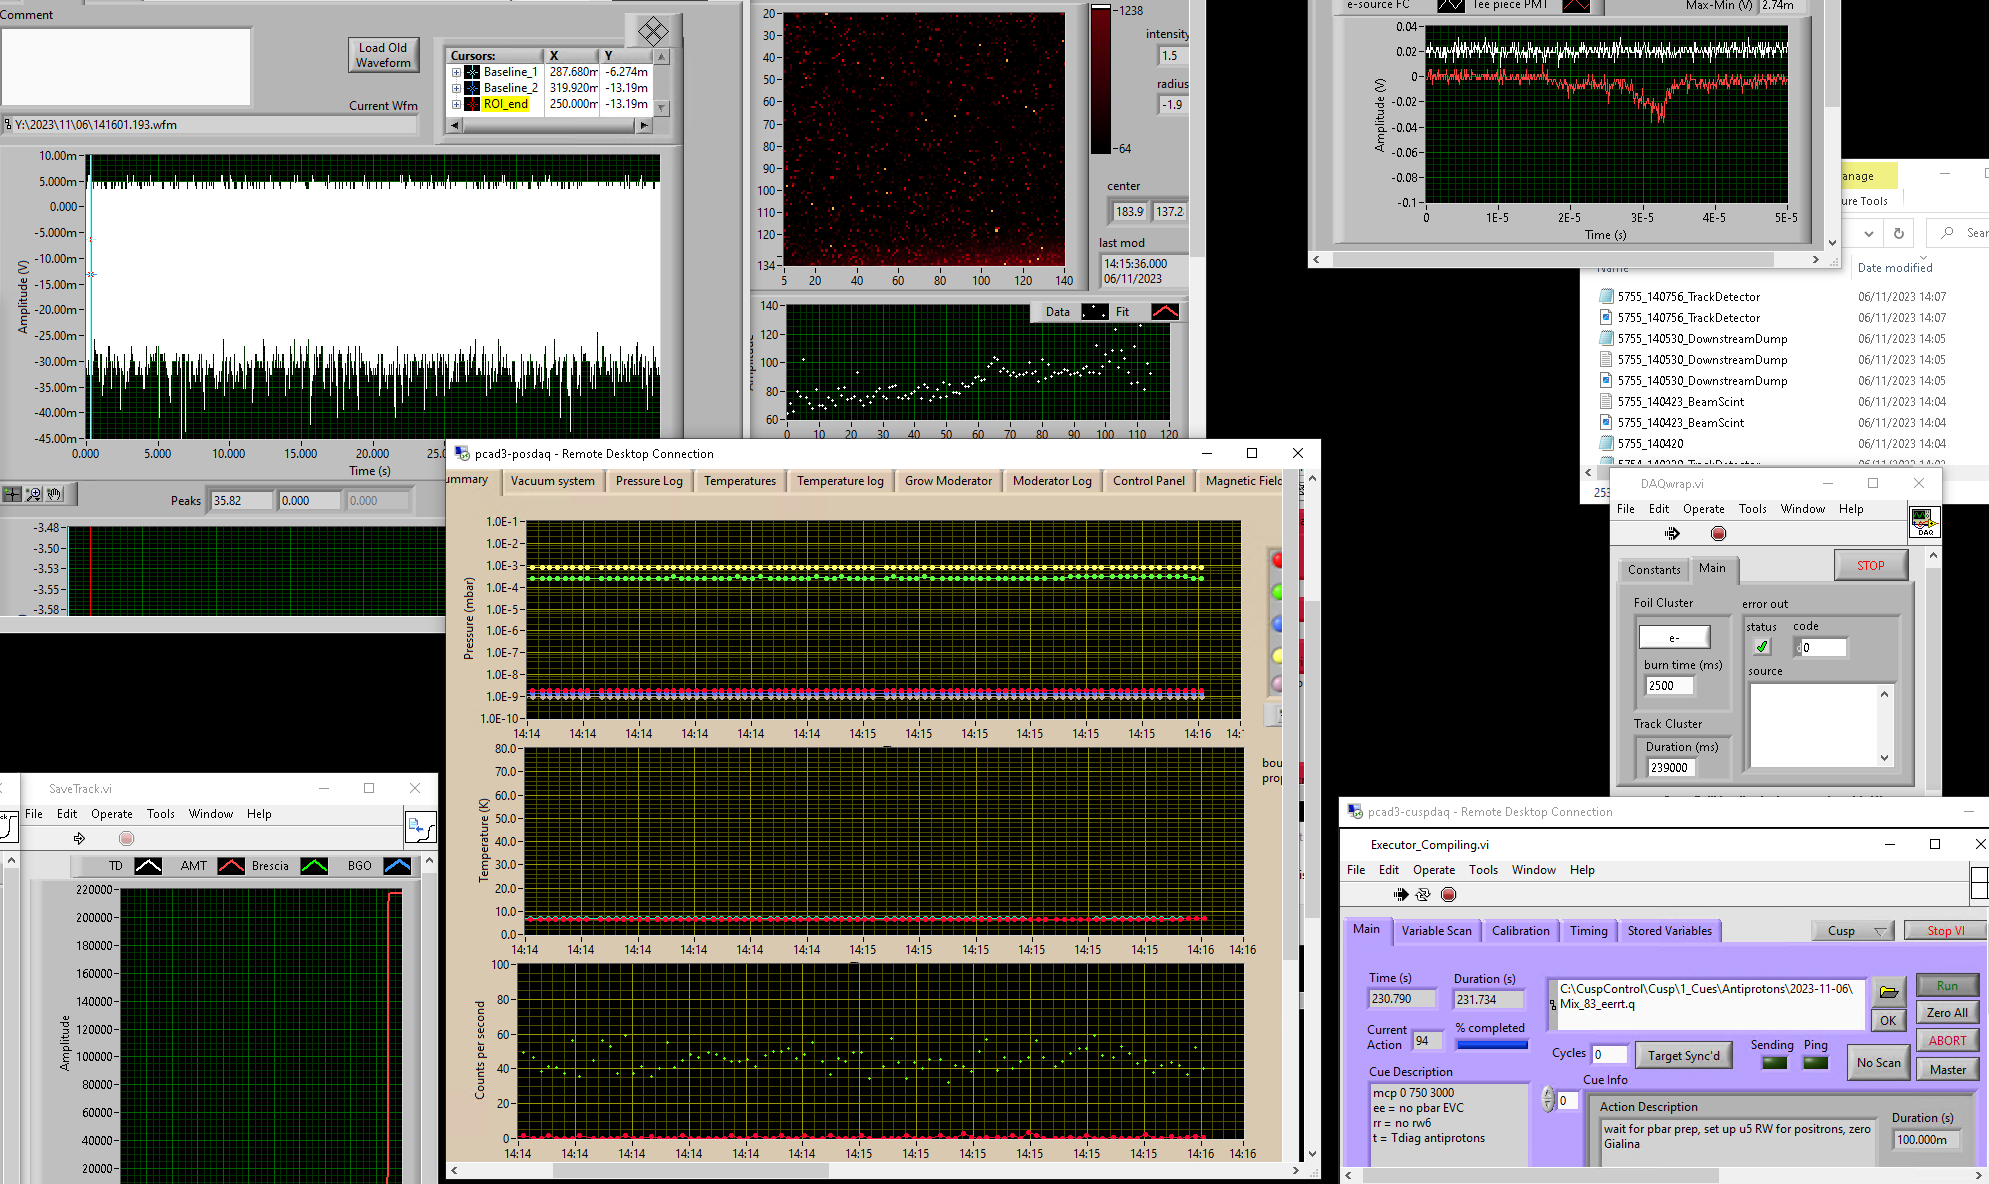Click the cursor mover diamond icon
This screenshot has height=1184, width=1989.
[x=653, y=31]
